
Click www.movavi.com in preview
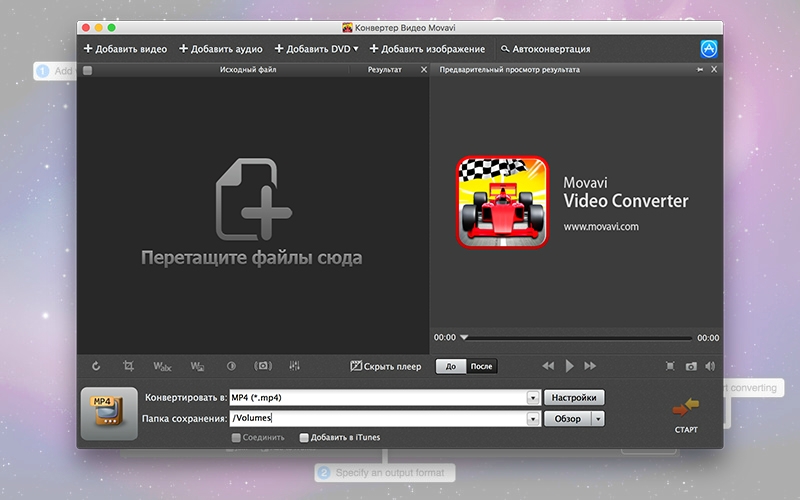pyautogui.click(x=601, y=227)
